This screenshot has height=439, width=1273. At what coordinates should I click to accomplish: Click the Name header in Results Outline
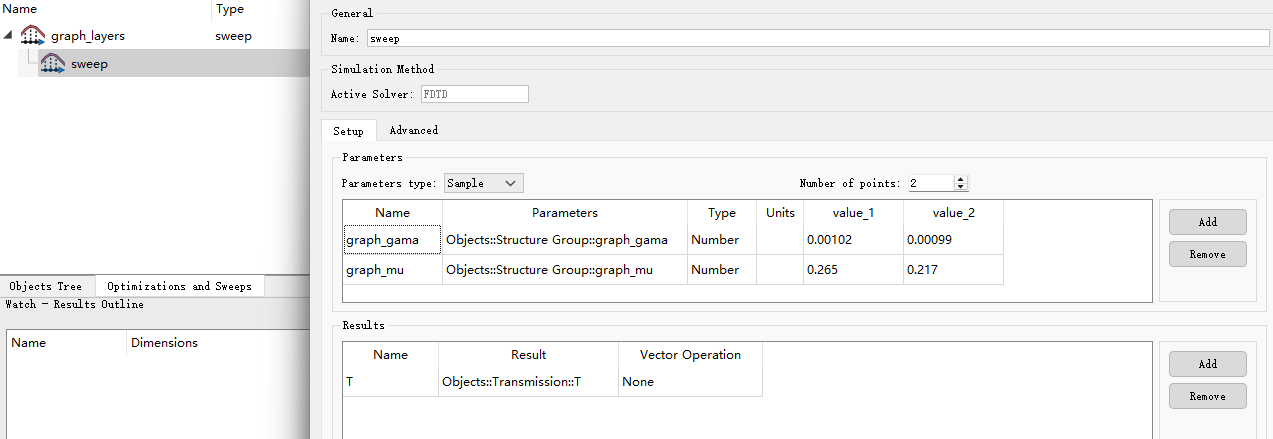coord(68,342)
